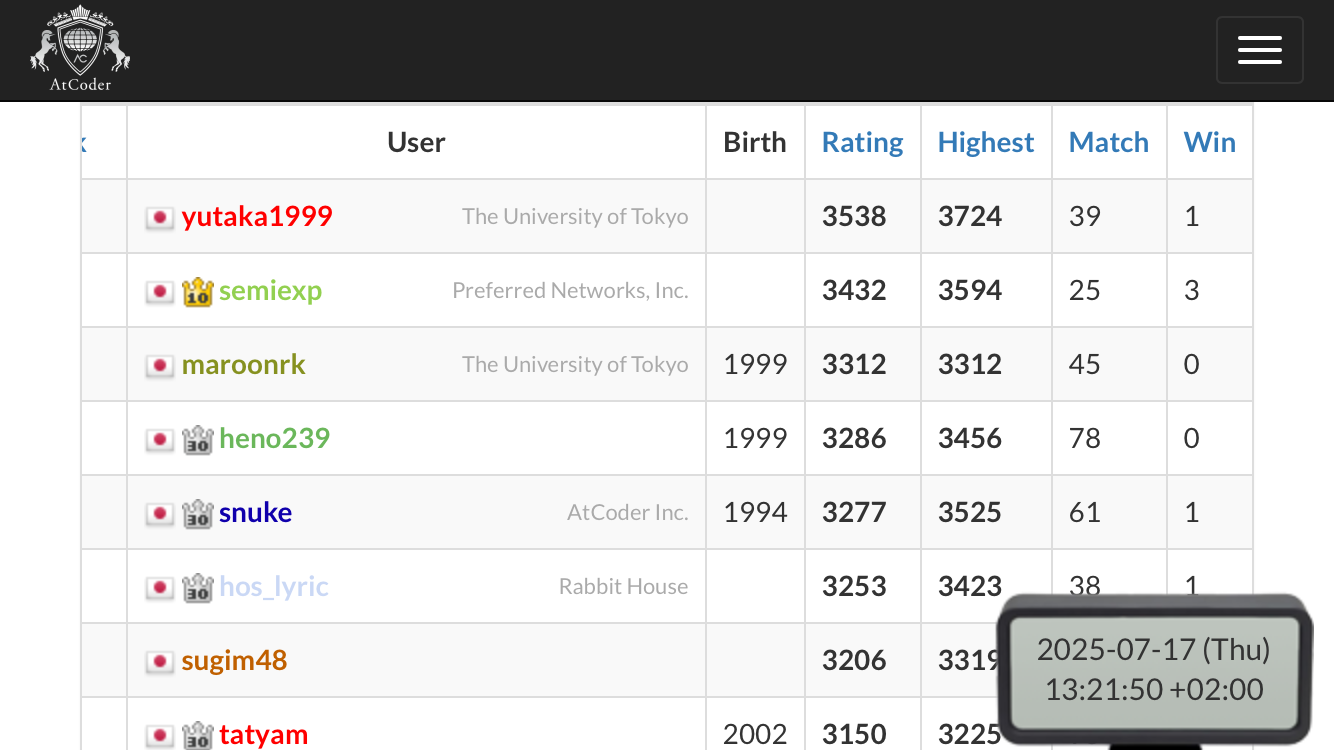Click silver crown badge beside snuke

pos(198,513)
